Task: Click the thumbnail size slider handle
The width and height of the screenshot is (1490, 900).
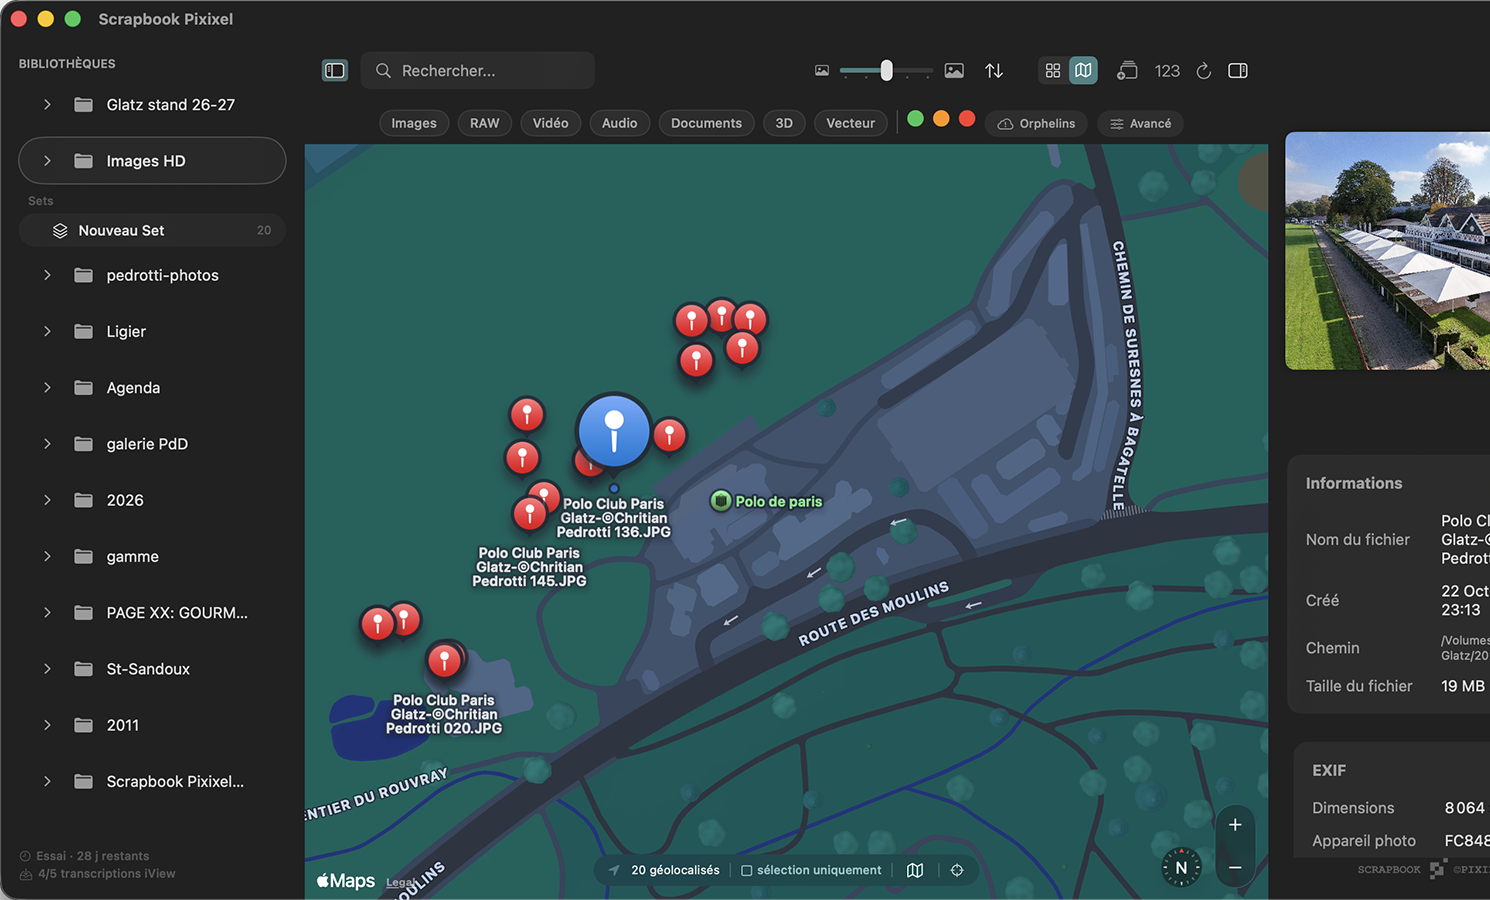Action: coord(886,70)
